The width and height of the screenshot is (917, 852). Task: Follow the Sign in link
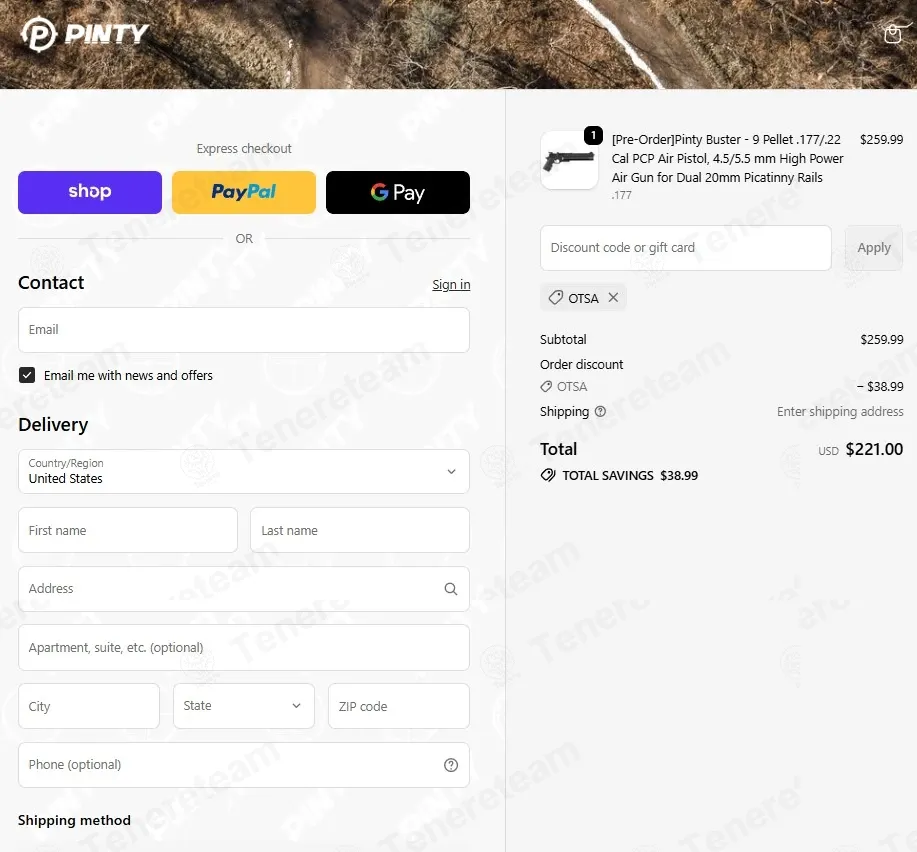coord(451,285)
